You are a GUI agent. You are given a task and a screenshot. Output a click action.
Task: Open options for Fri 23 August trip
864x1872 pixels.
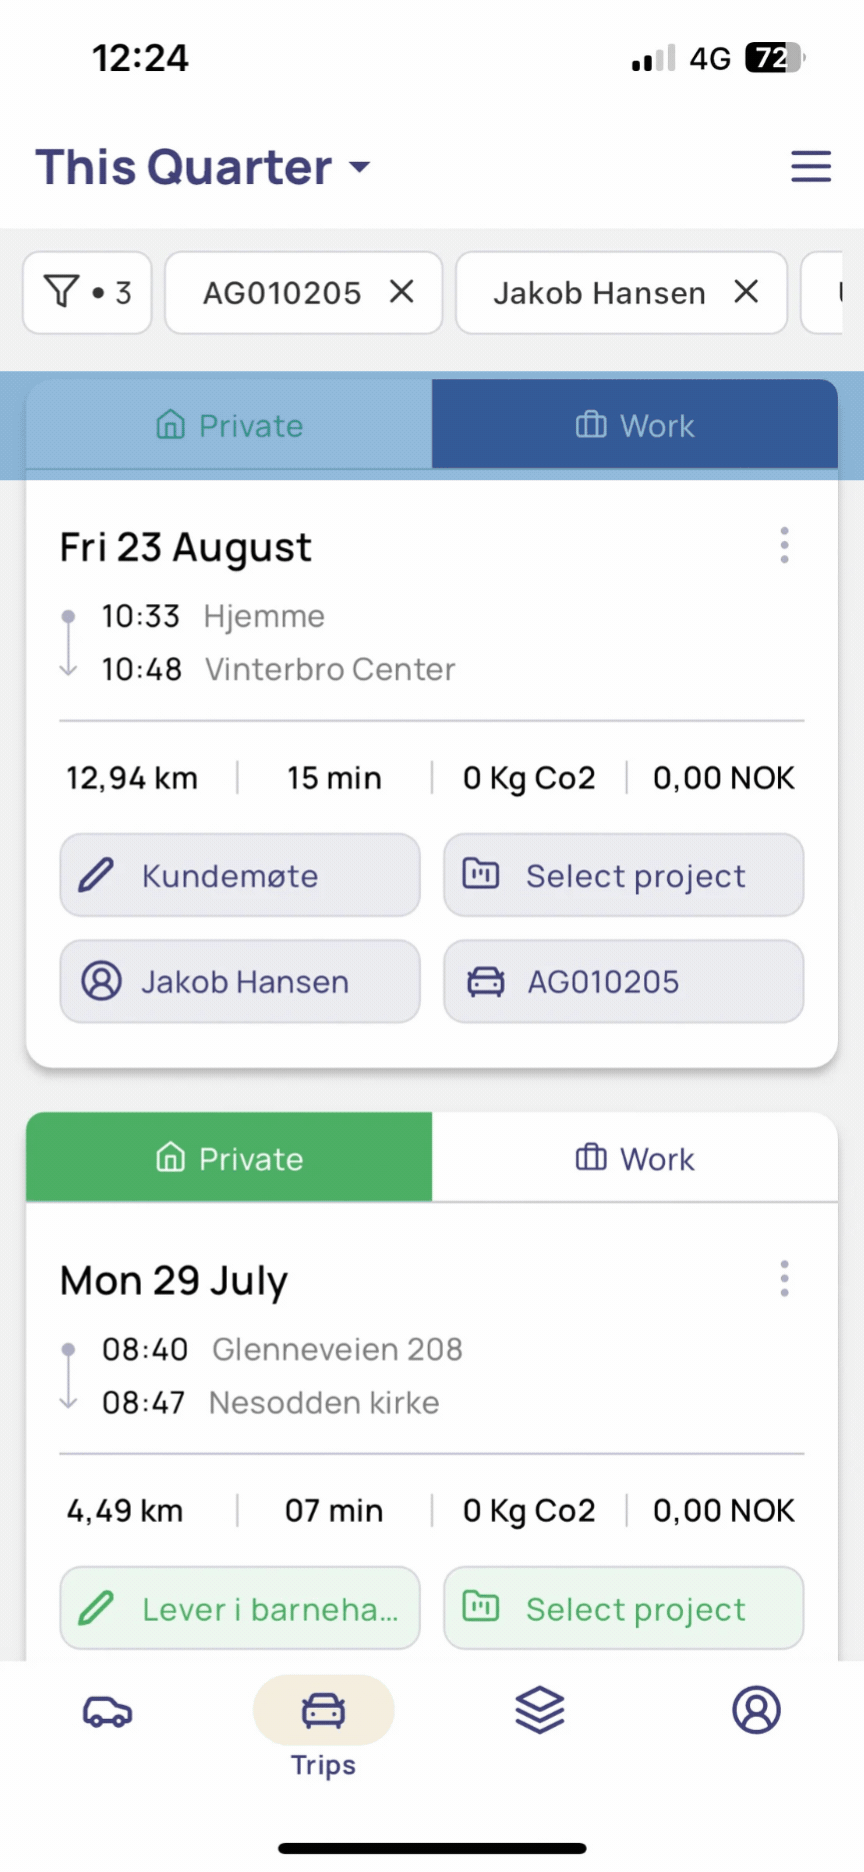click(x=785, y=545)
